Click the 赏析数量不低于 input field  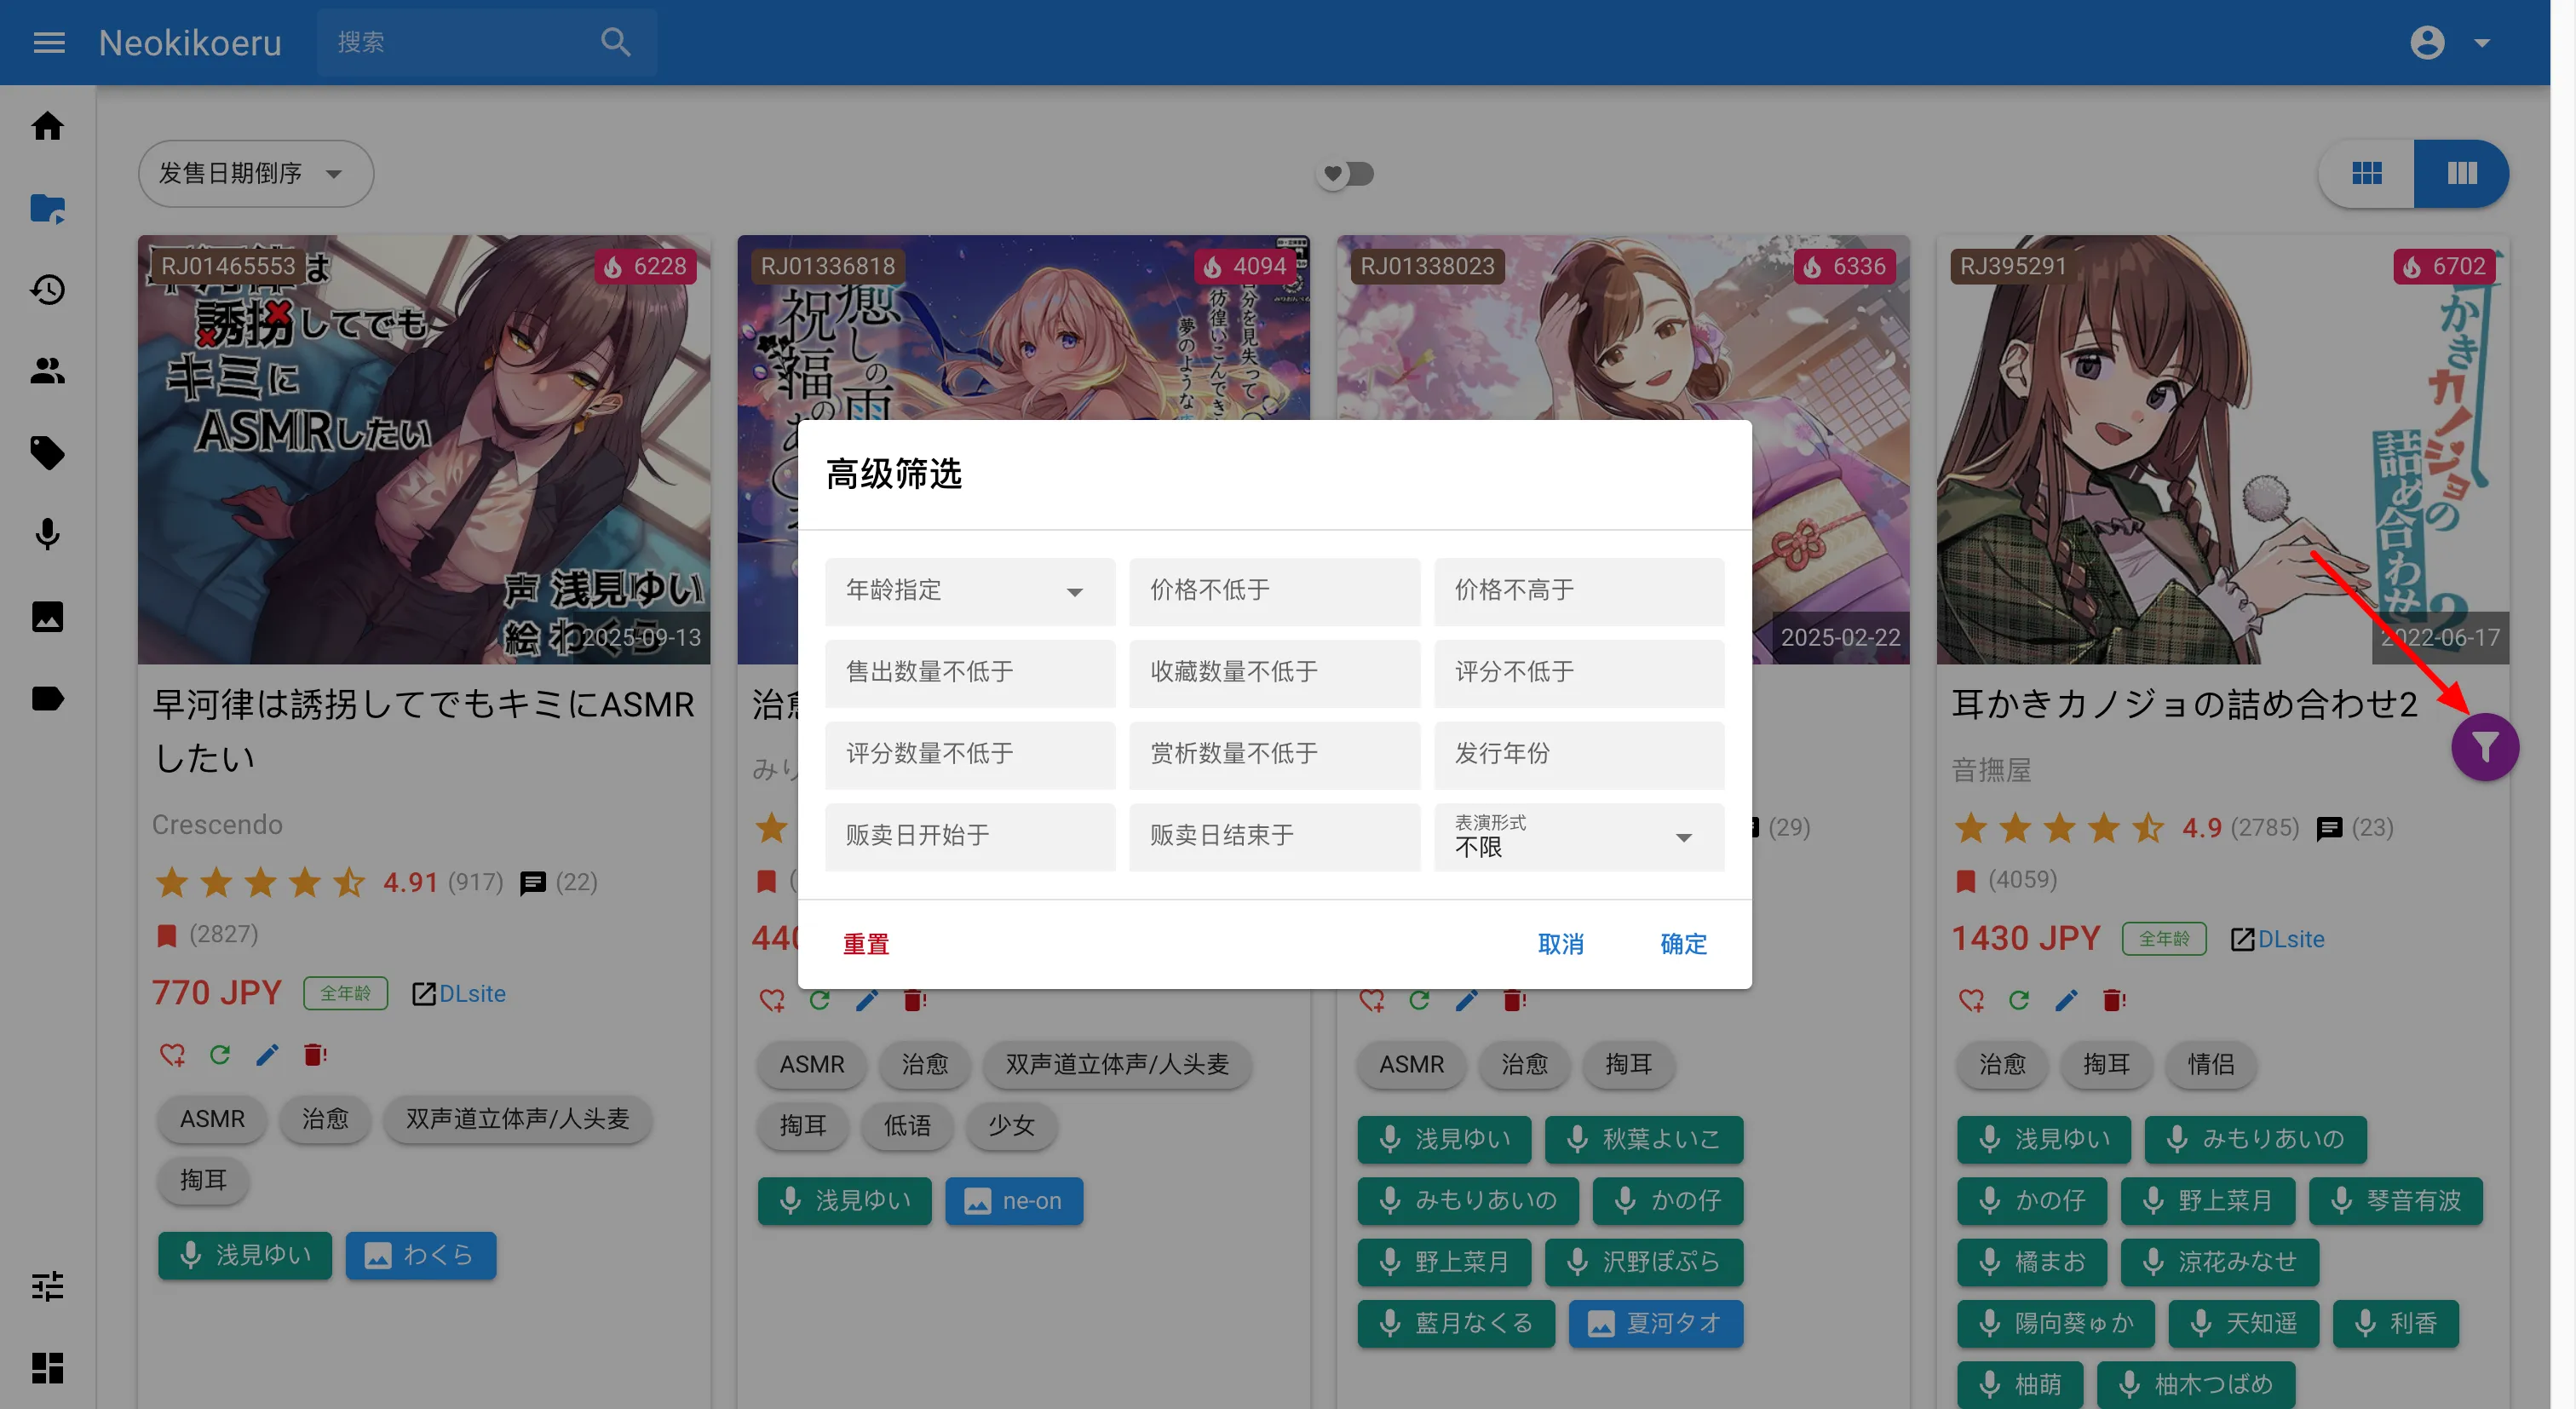point(1274,755)
